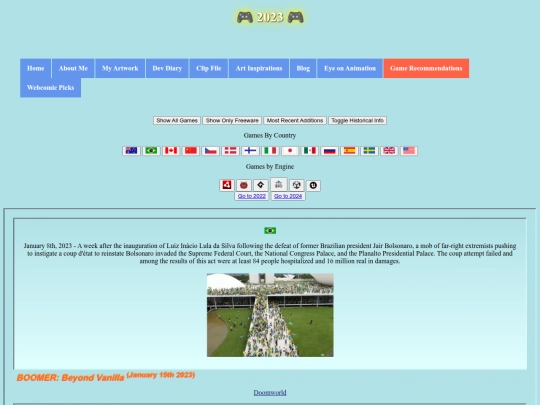Image resolution: width=540 pixels, height=405 pixels.
Task: Select the blue figure engine icon
Action: pos(279,185)
